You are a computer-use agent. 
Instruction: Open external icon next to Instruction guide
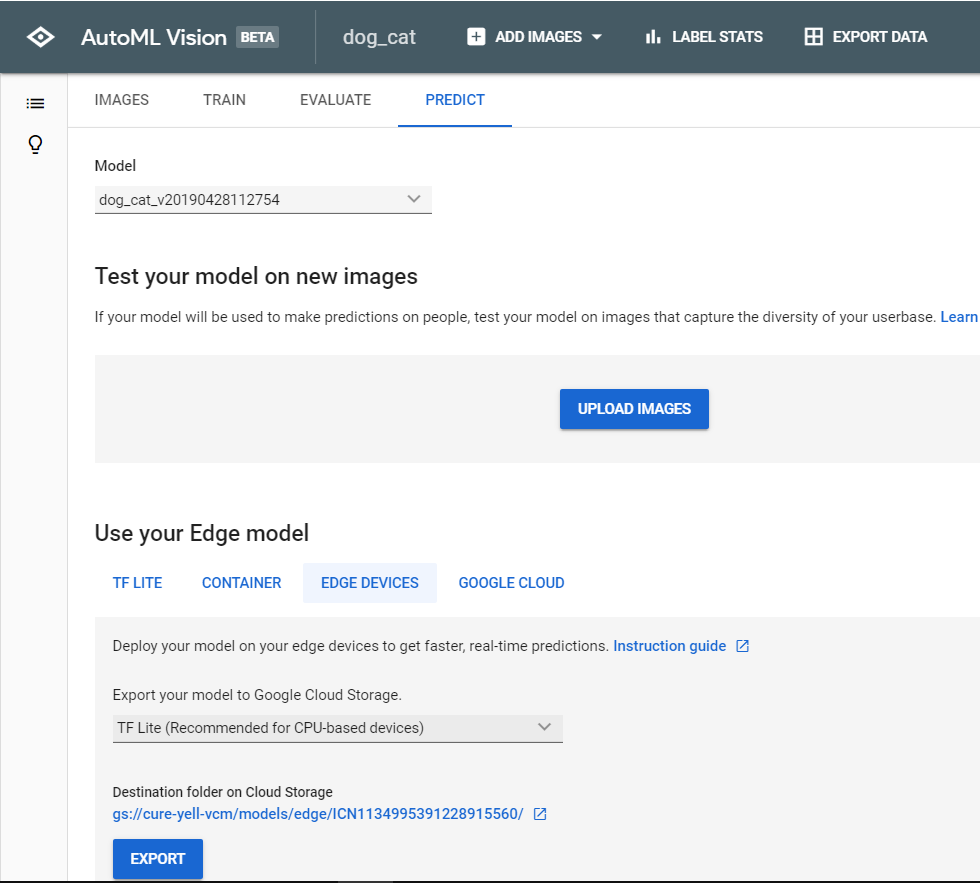(742, 646)
